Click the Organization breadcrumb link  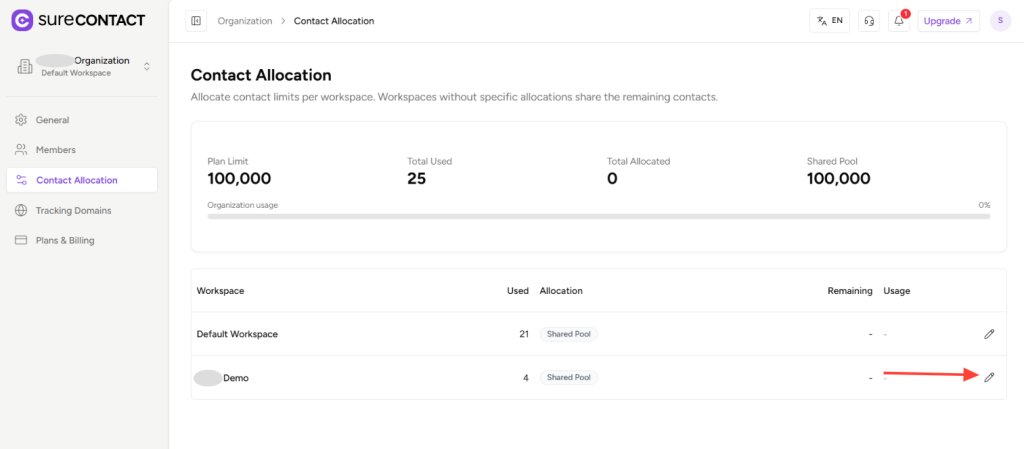244,21
